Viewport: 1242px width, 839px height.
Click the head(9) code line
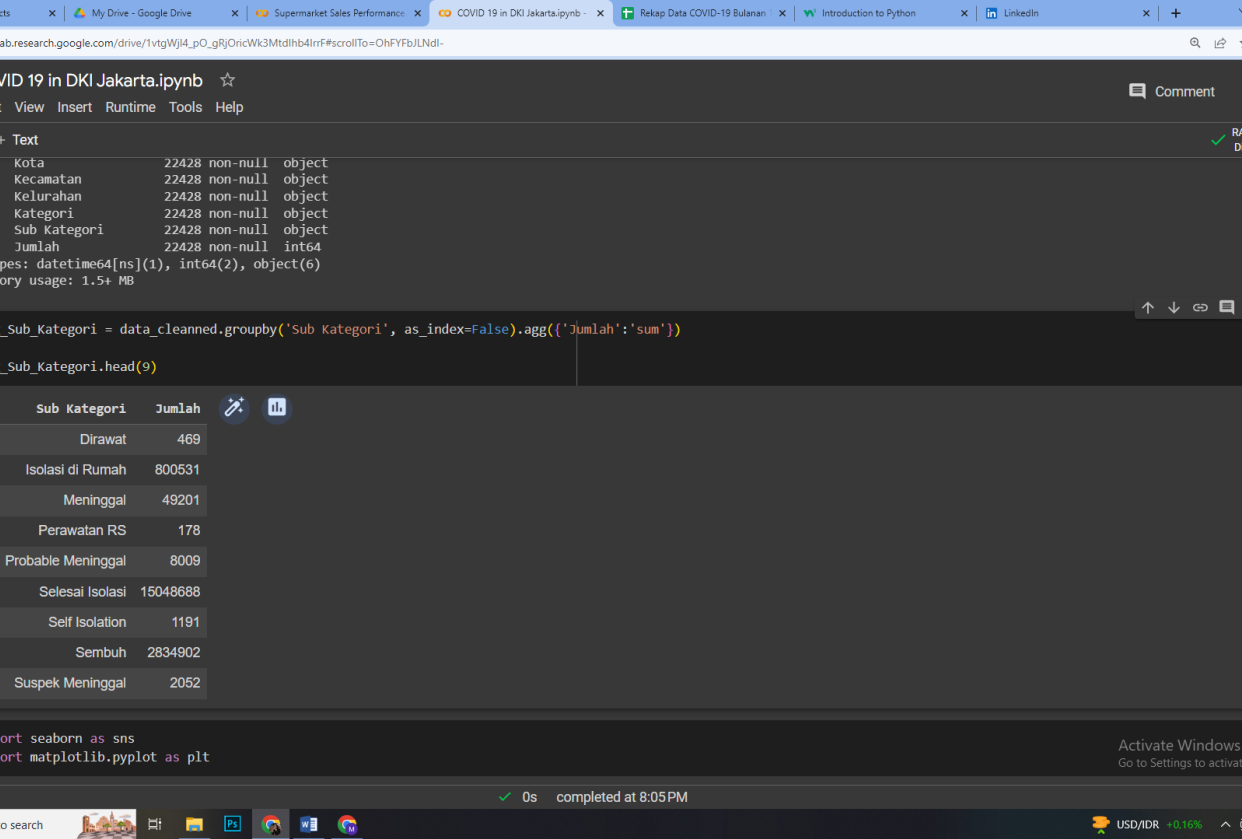(x=78, y=367)
